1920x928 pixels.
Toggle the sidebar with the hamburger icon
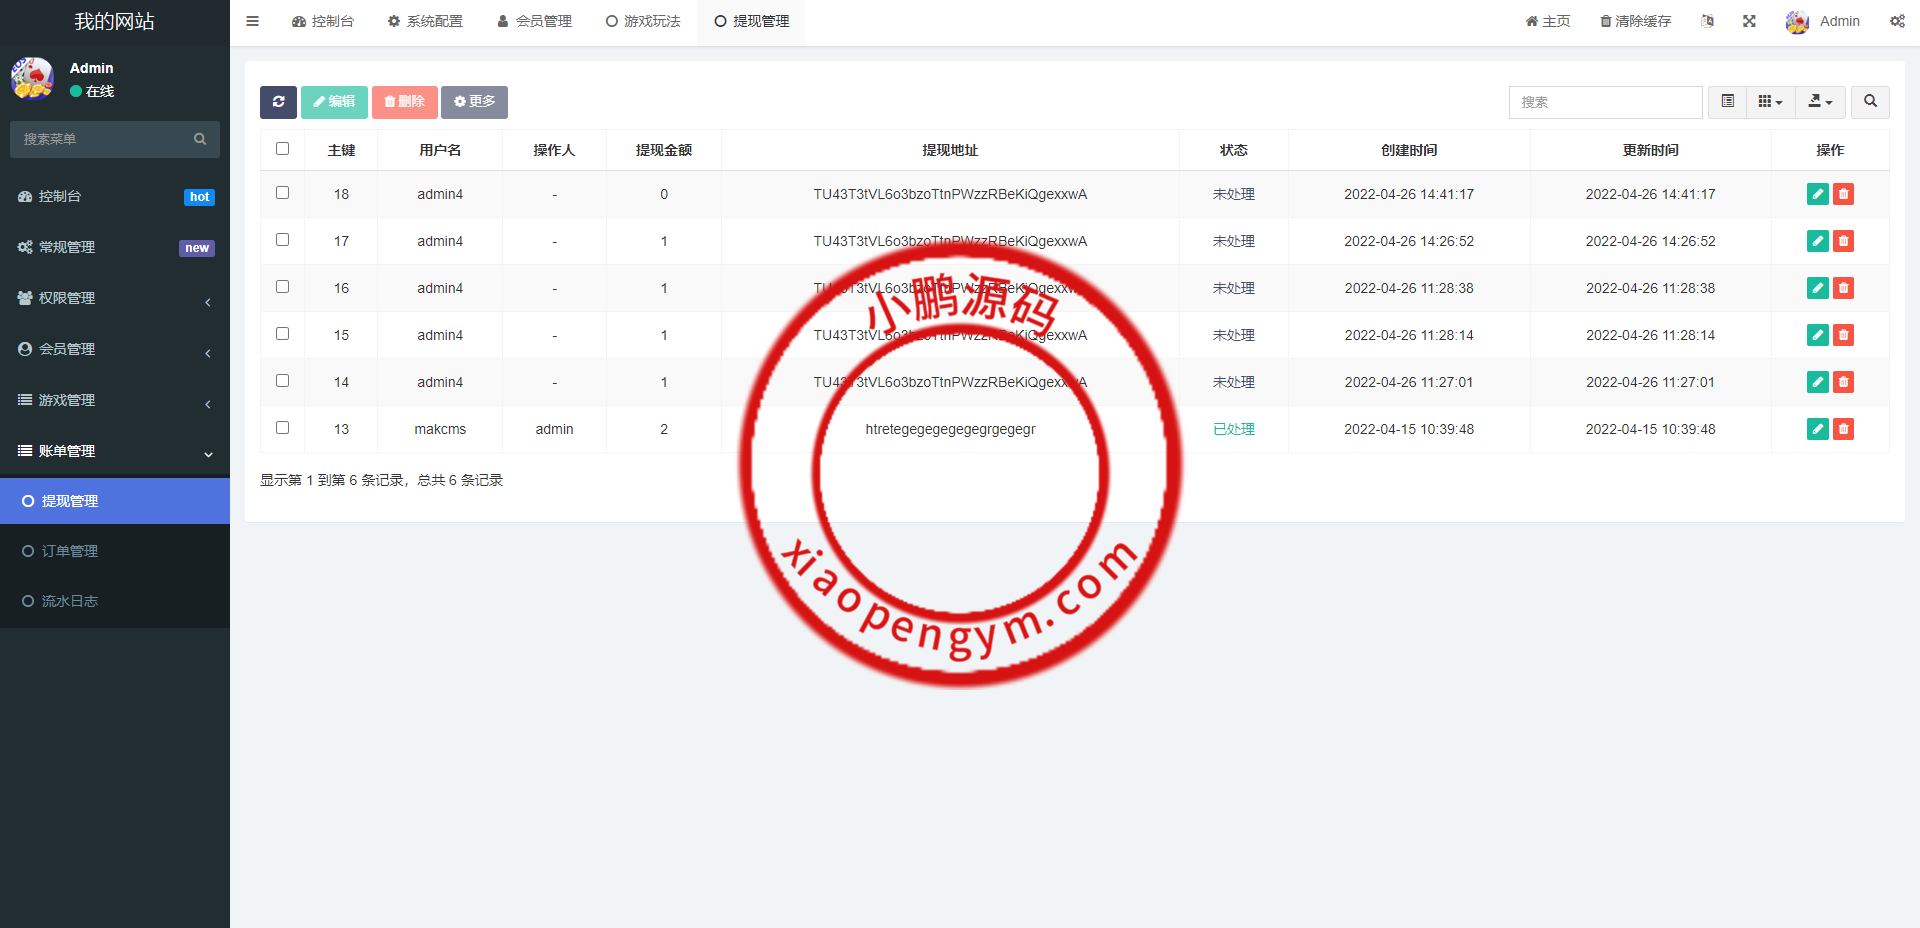[253, 21]
